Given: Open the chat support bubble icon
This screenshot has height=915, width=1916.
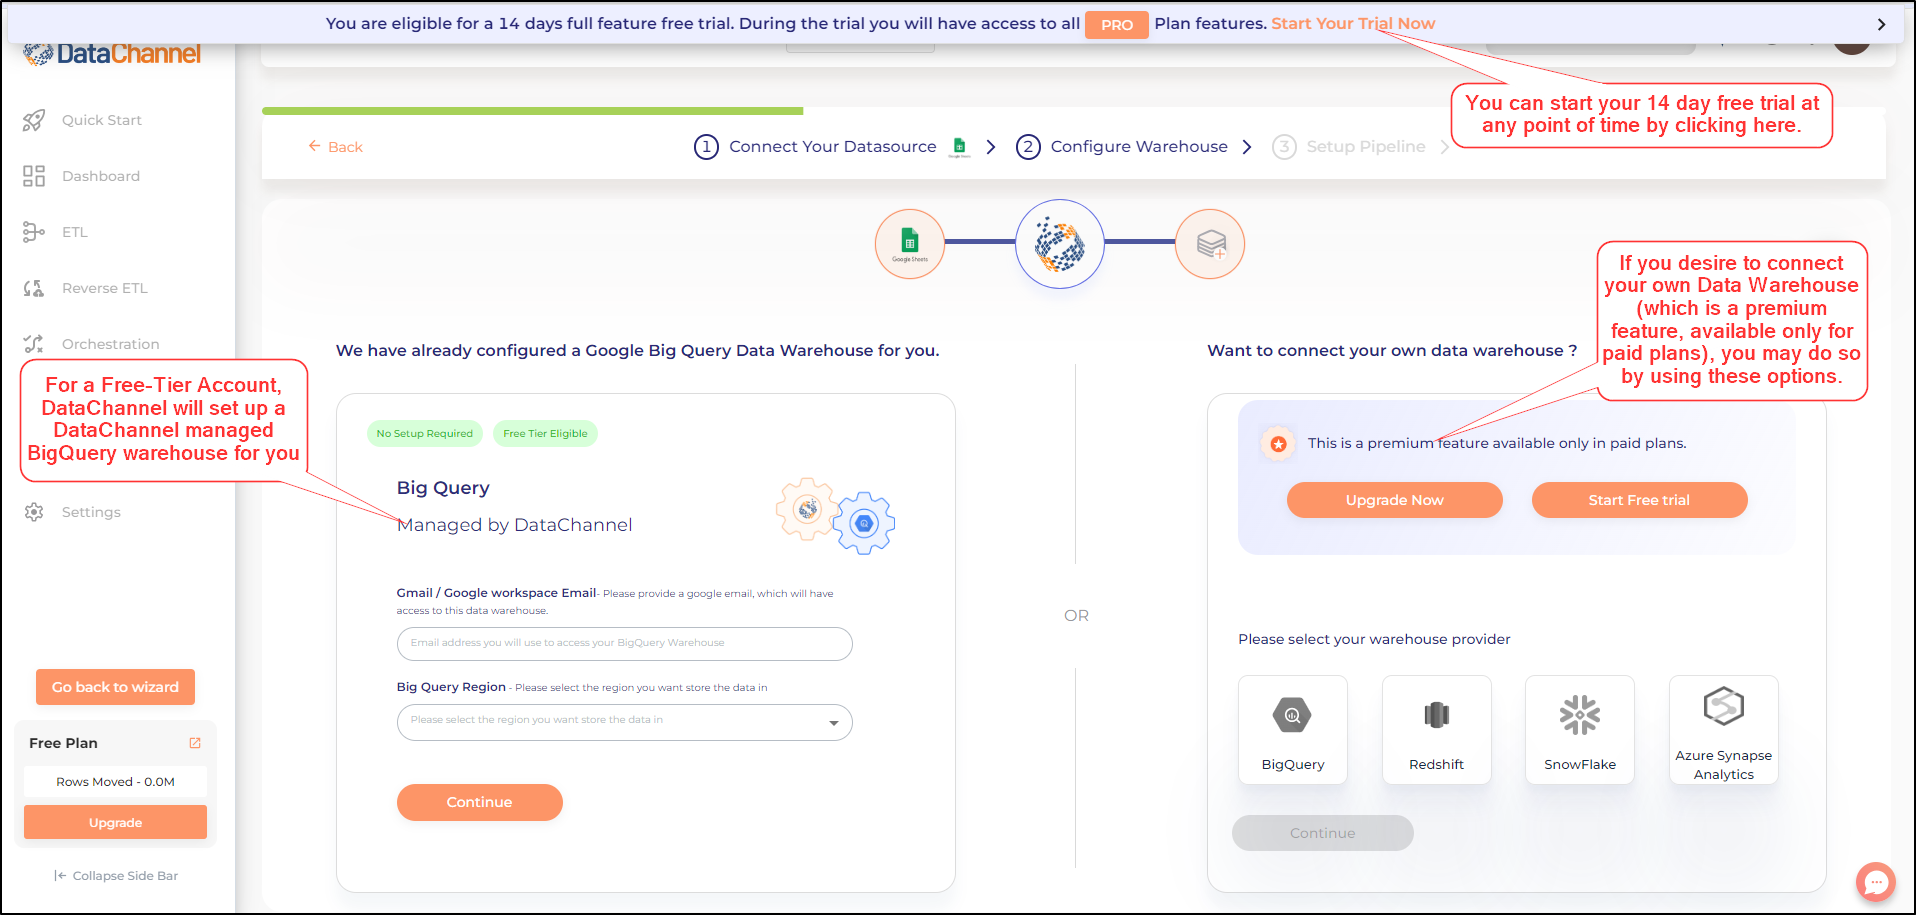Looking at the screenshot, I should point(1876,882).
